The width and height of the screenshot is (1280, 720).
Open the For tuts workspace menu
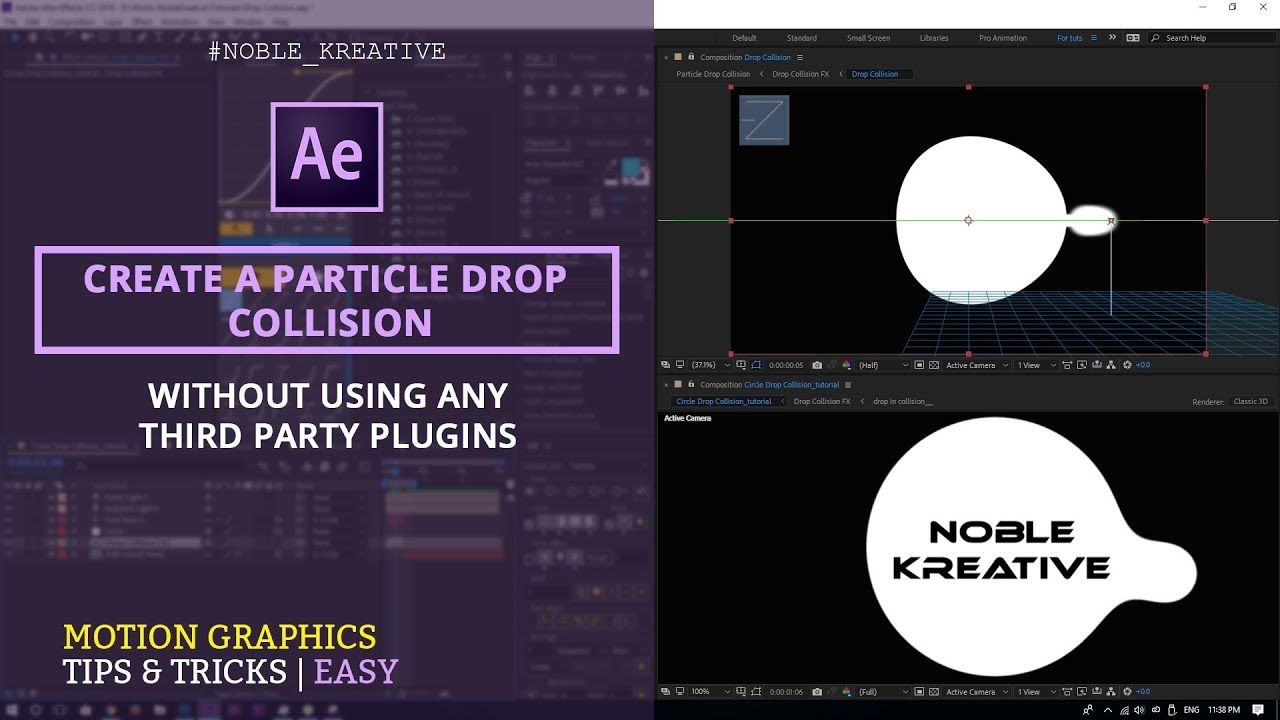coord(1095,38)
